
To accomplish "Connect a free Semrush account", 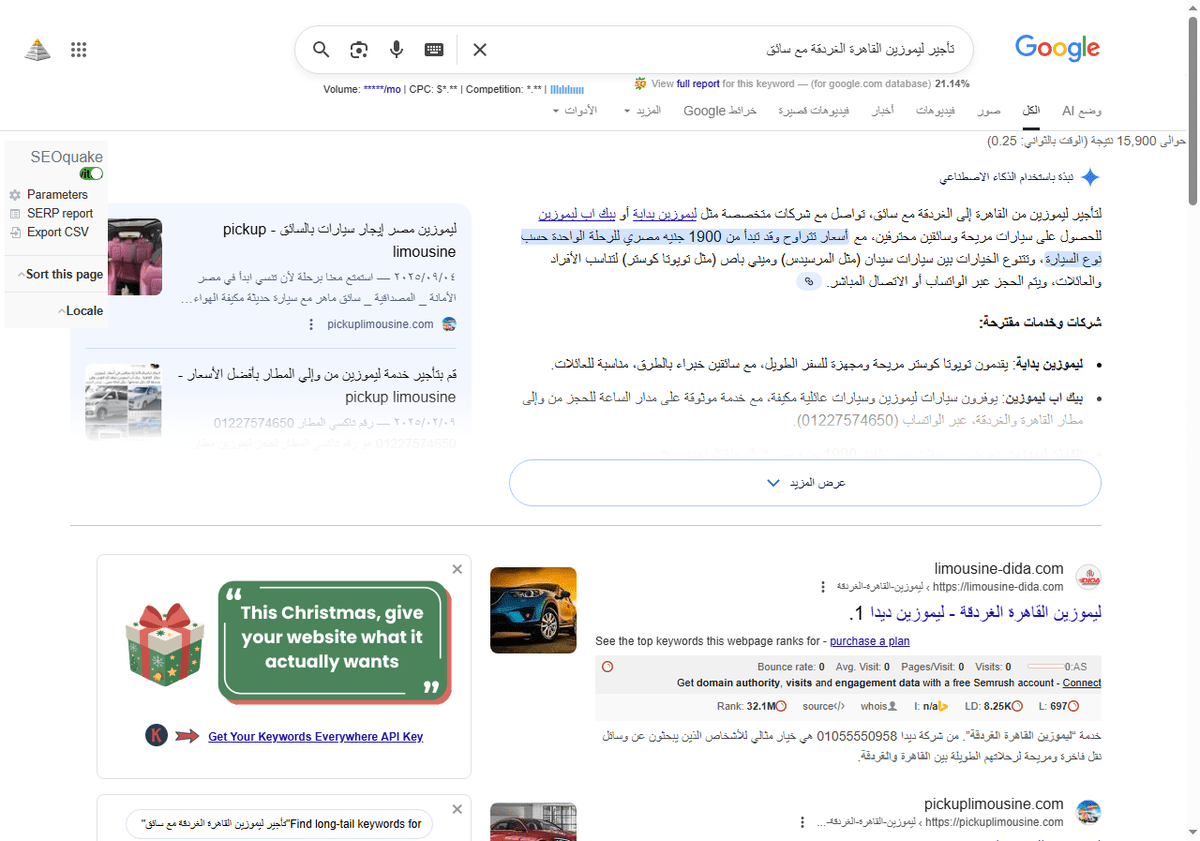I will point(1081,683).
